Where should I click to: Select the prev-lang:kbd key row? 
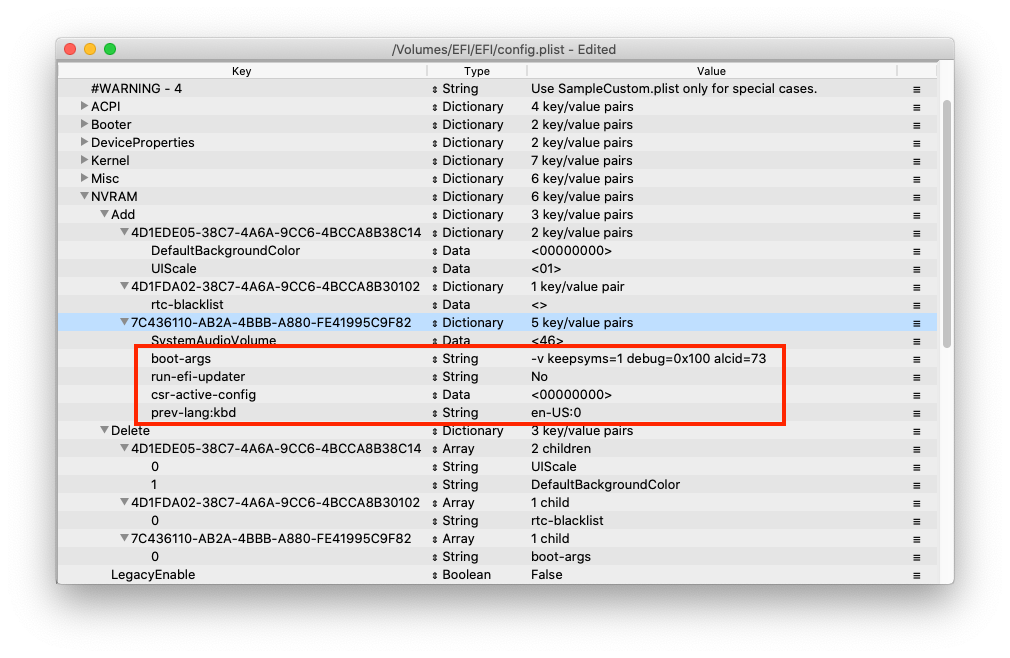point(193,413)
